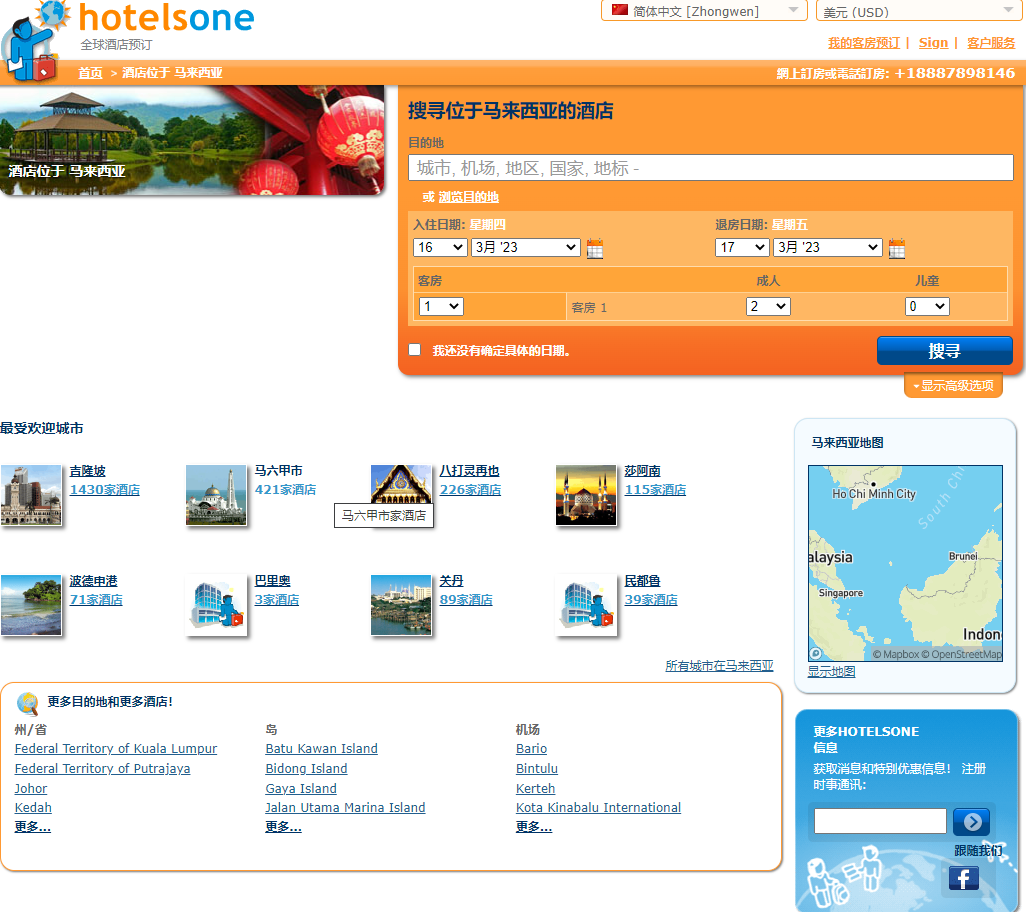
Task: Click the Malaysia map preview
Action: (905, 563)
